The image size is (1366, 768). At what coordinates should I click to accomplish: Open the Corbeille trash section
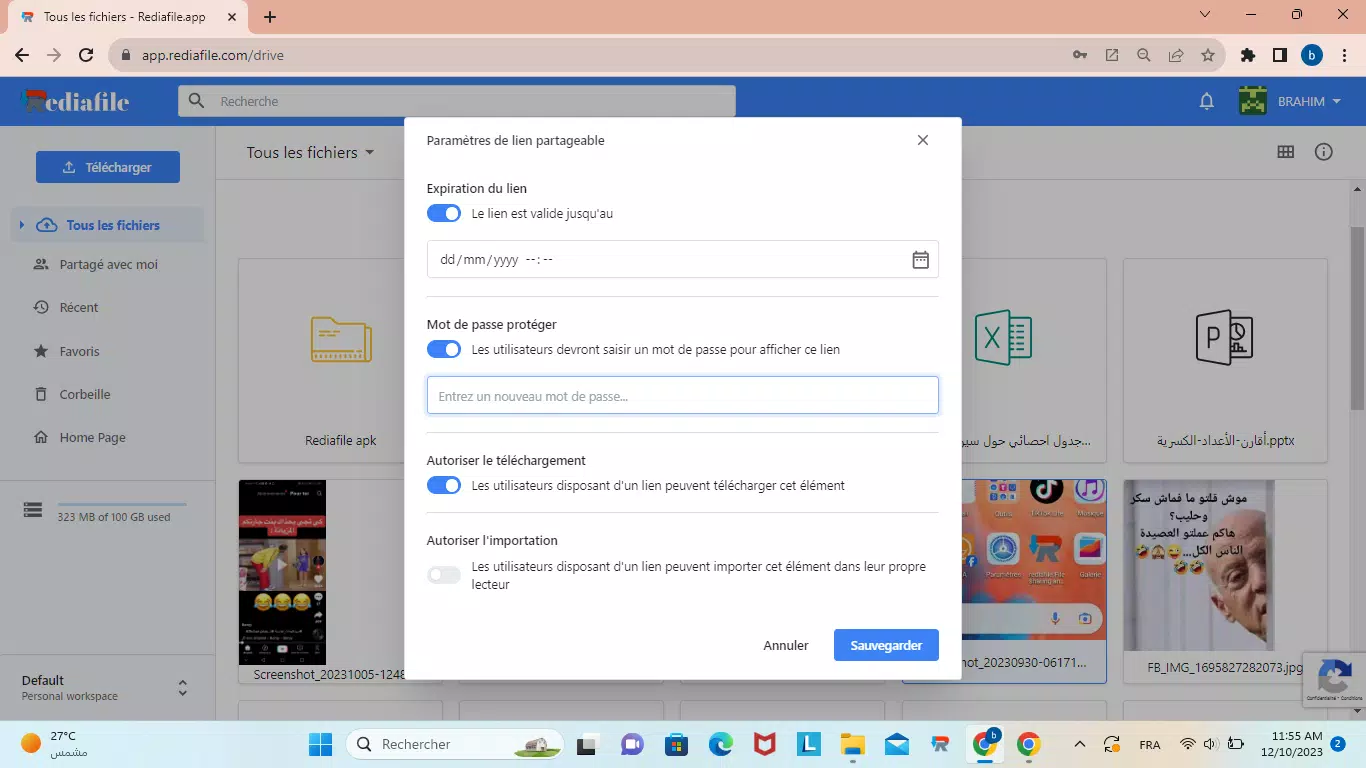coord(88,394)
